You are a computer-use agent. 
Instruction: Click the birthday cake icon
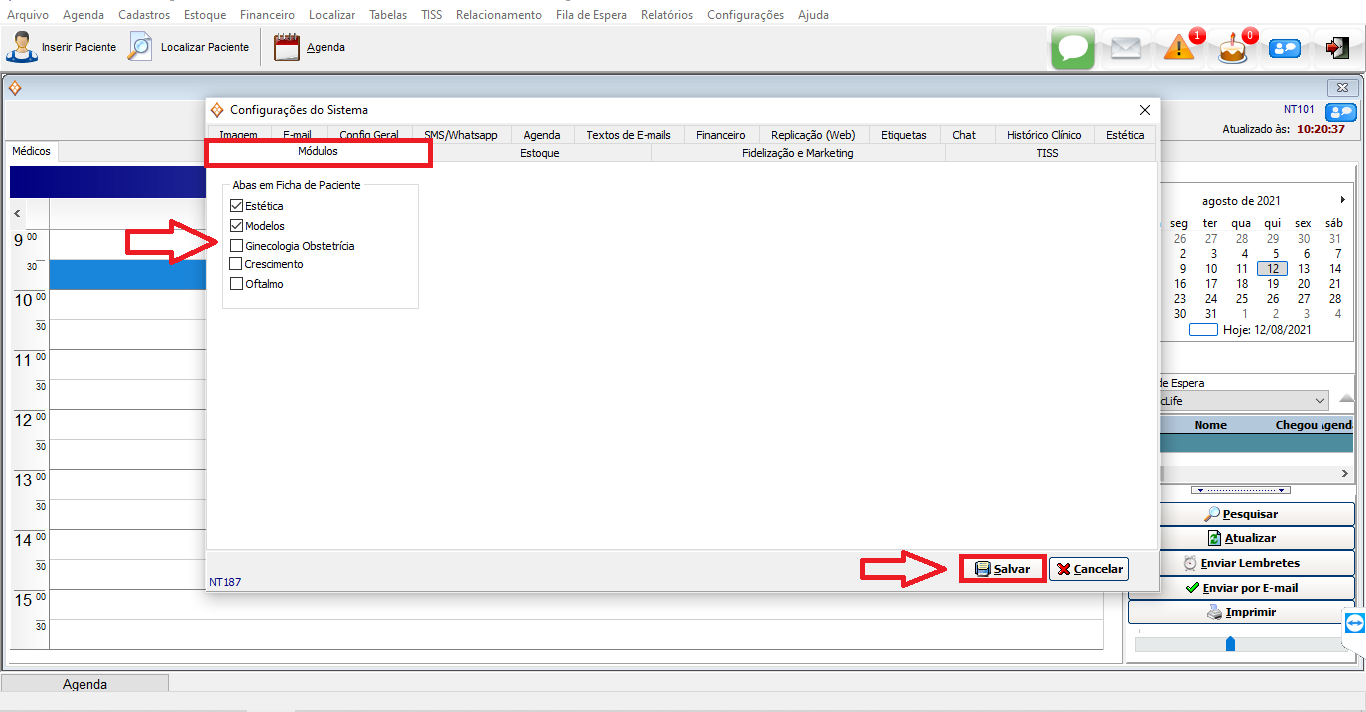point(1233,48)
